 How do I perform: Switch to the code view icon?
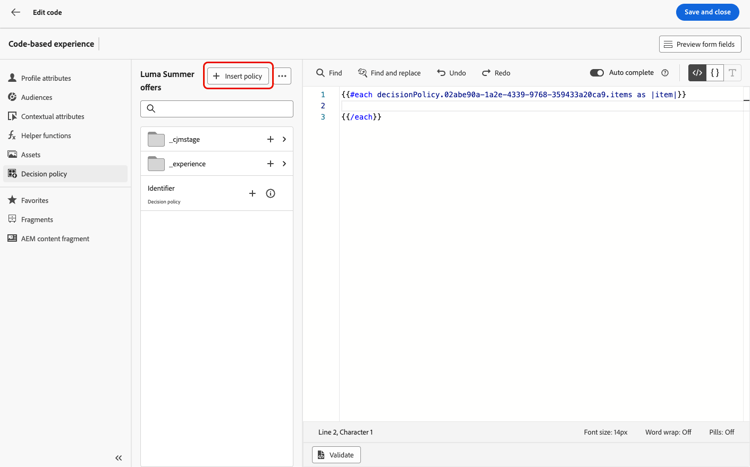pos(697,73)
